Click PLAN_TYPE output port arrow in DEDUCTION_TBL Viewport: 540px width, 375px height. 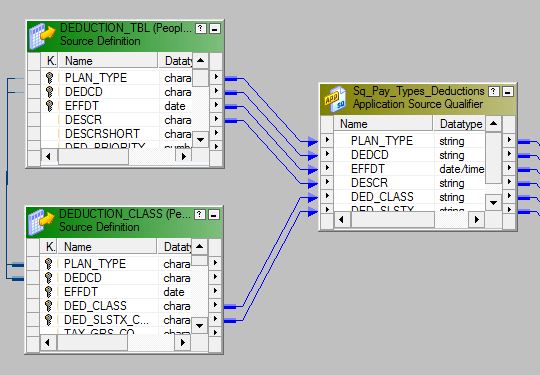click(x=216, y=76)
